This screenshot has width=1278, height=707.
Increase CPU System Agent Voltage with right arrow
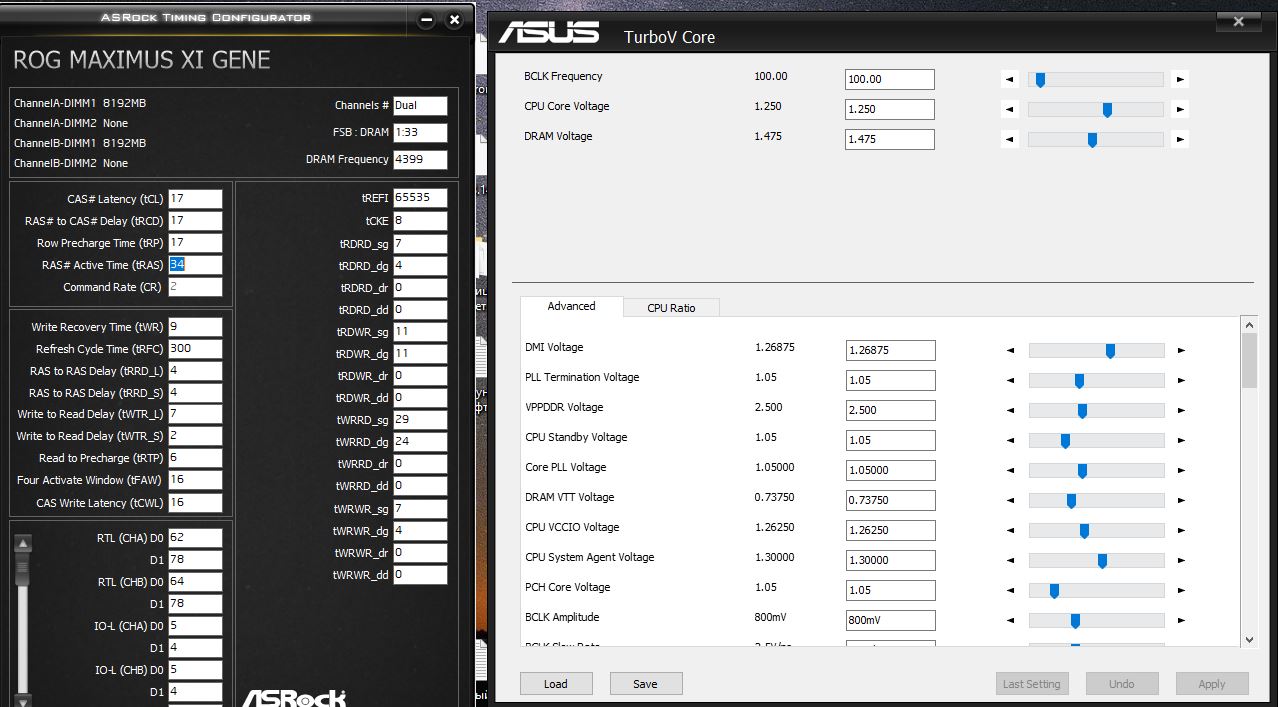pos(1181,561)
